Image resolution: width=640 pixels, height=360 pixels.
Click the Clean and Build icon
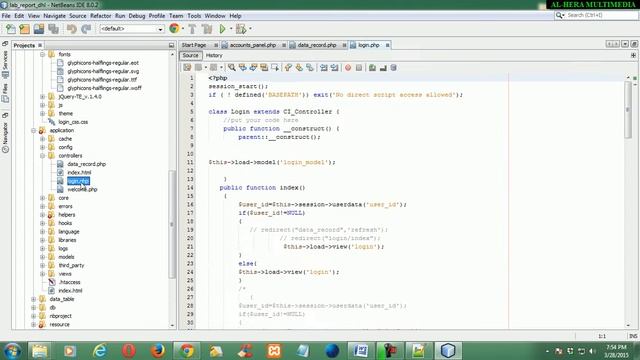click(x=207, y=29)
